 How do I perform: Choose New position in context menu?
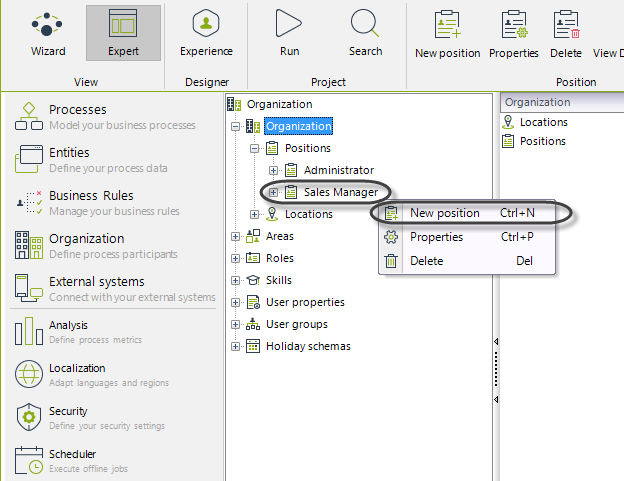point(467,213)
